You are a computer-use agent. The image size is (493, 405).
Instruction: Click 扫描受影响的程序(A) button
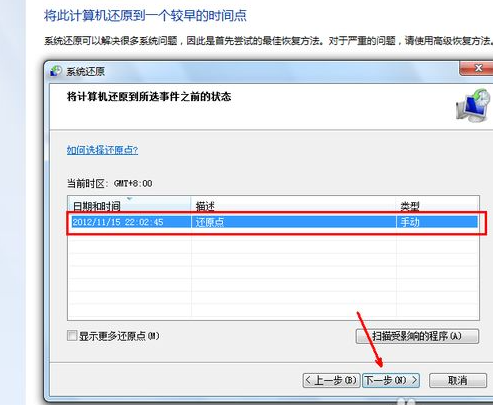(x=417, y=336)
